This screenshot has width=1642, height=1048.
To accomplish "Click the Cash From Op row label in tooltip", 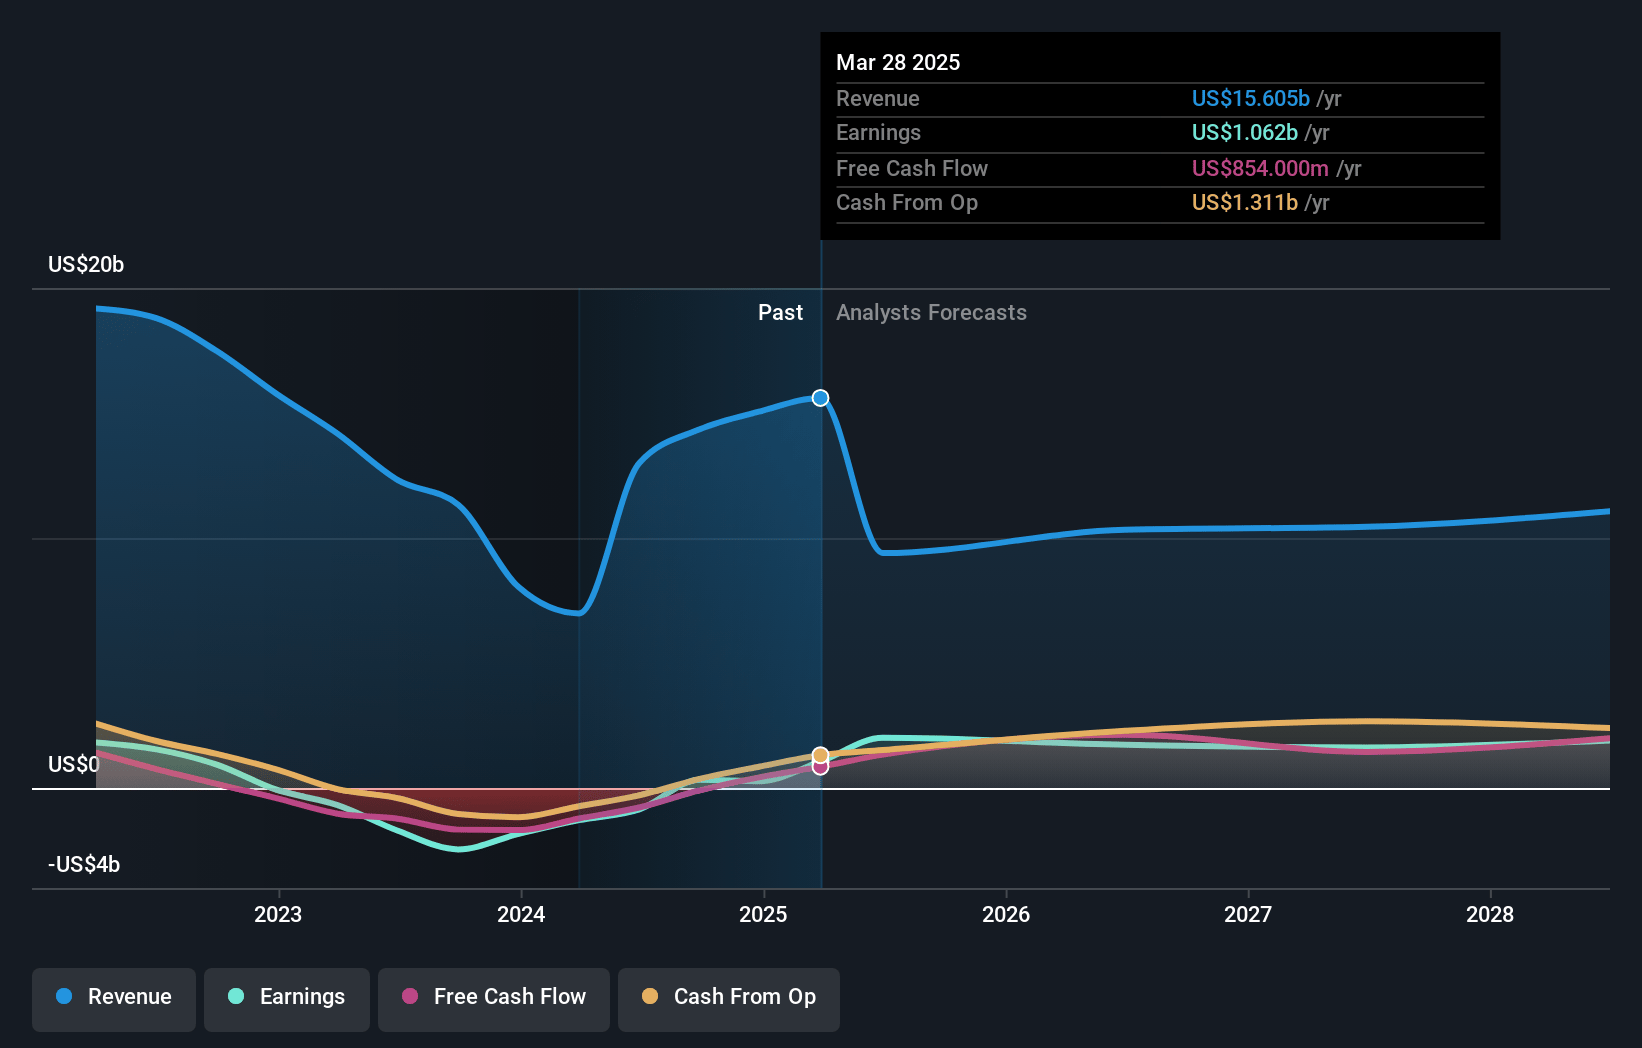I will point(907,202).
